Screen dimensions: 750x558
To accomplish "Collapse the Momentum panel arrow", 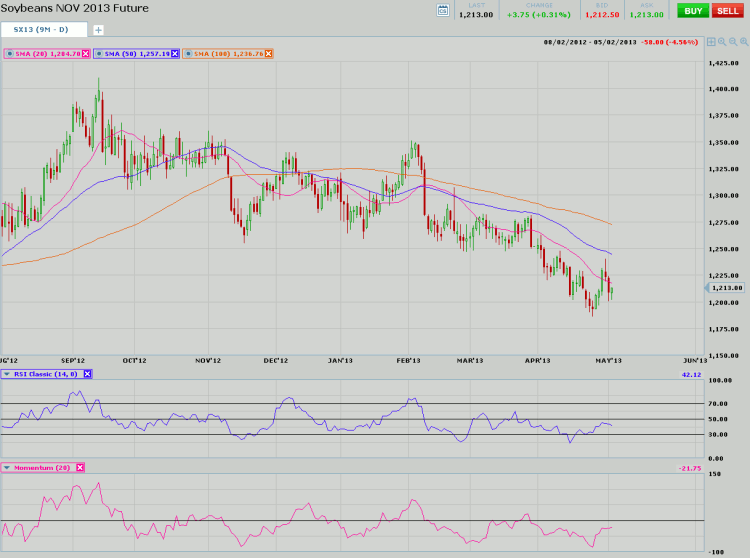I will [x=8, y=467].
